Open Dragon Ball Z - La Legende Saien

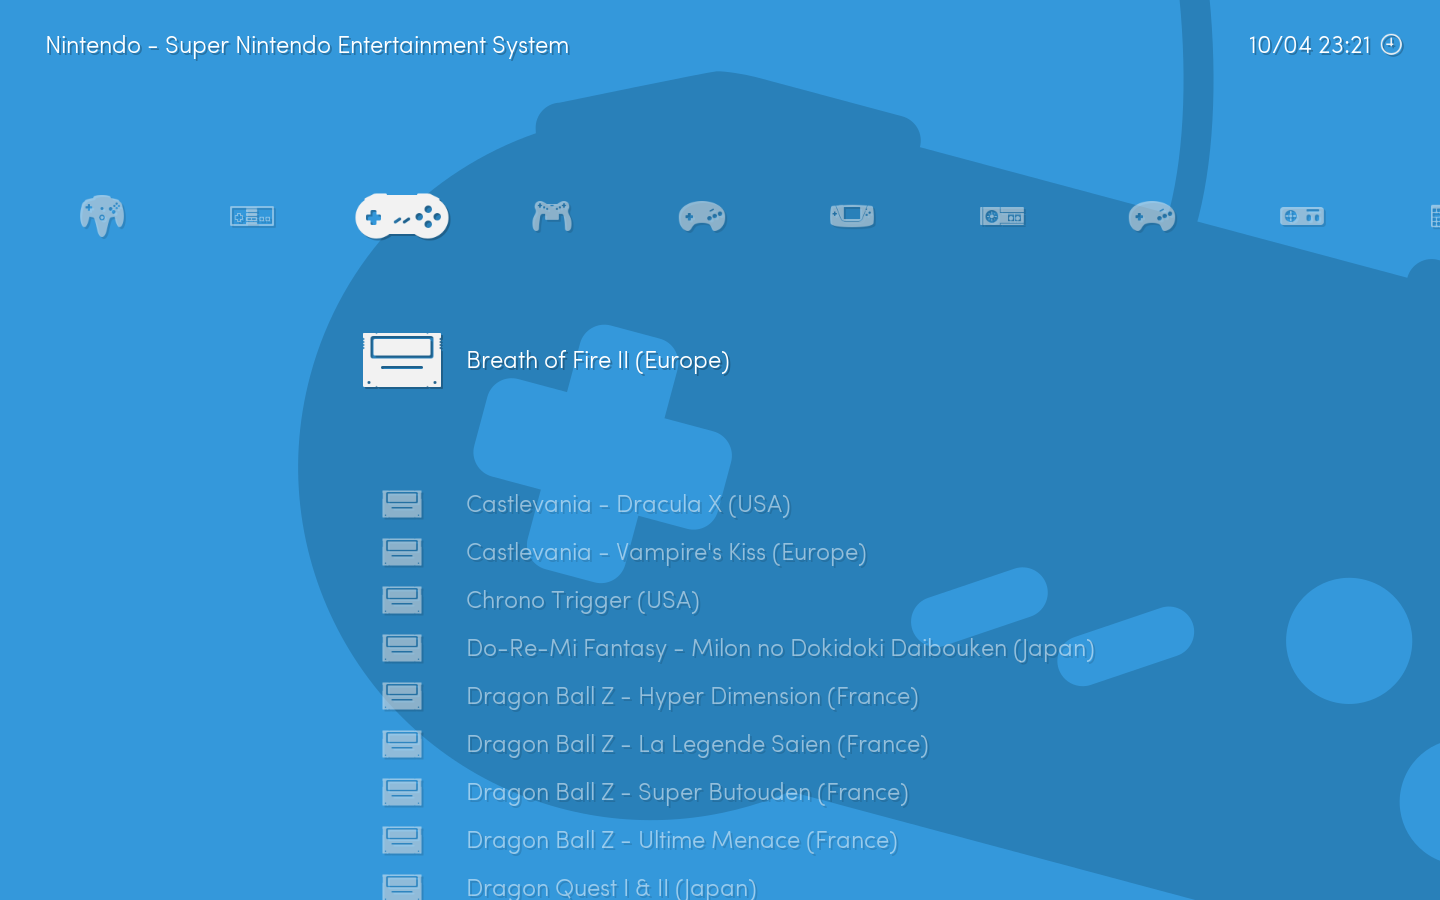pos(697,744)
